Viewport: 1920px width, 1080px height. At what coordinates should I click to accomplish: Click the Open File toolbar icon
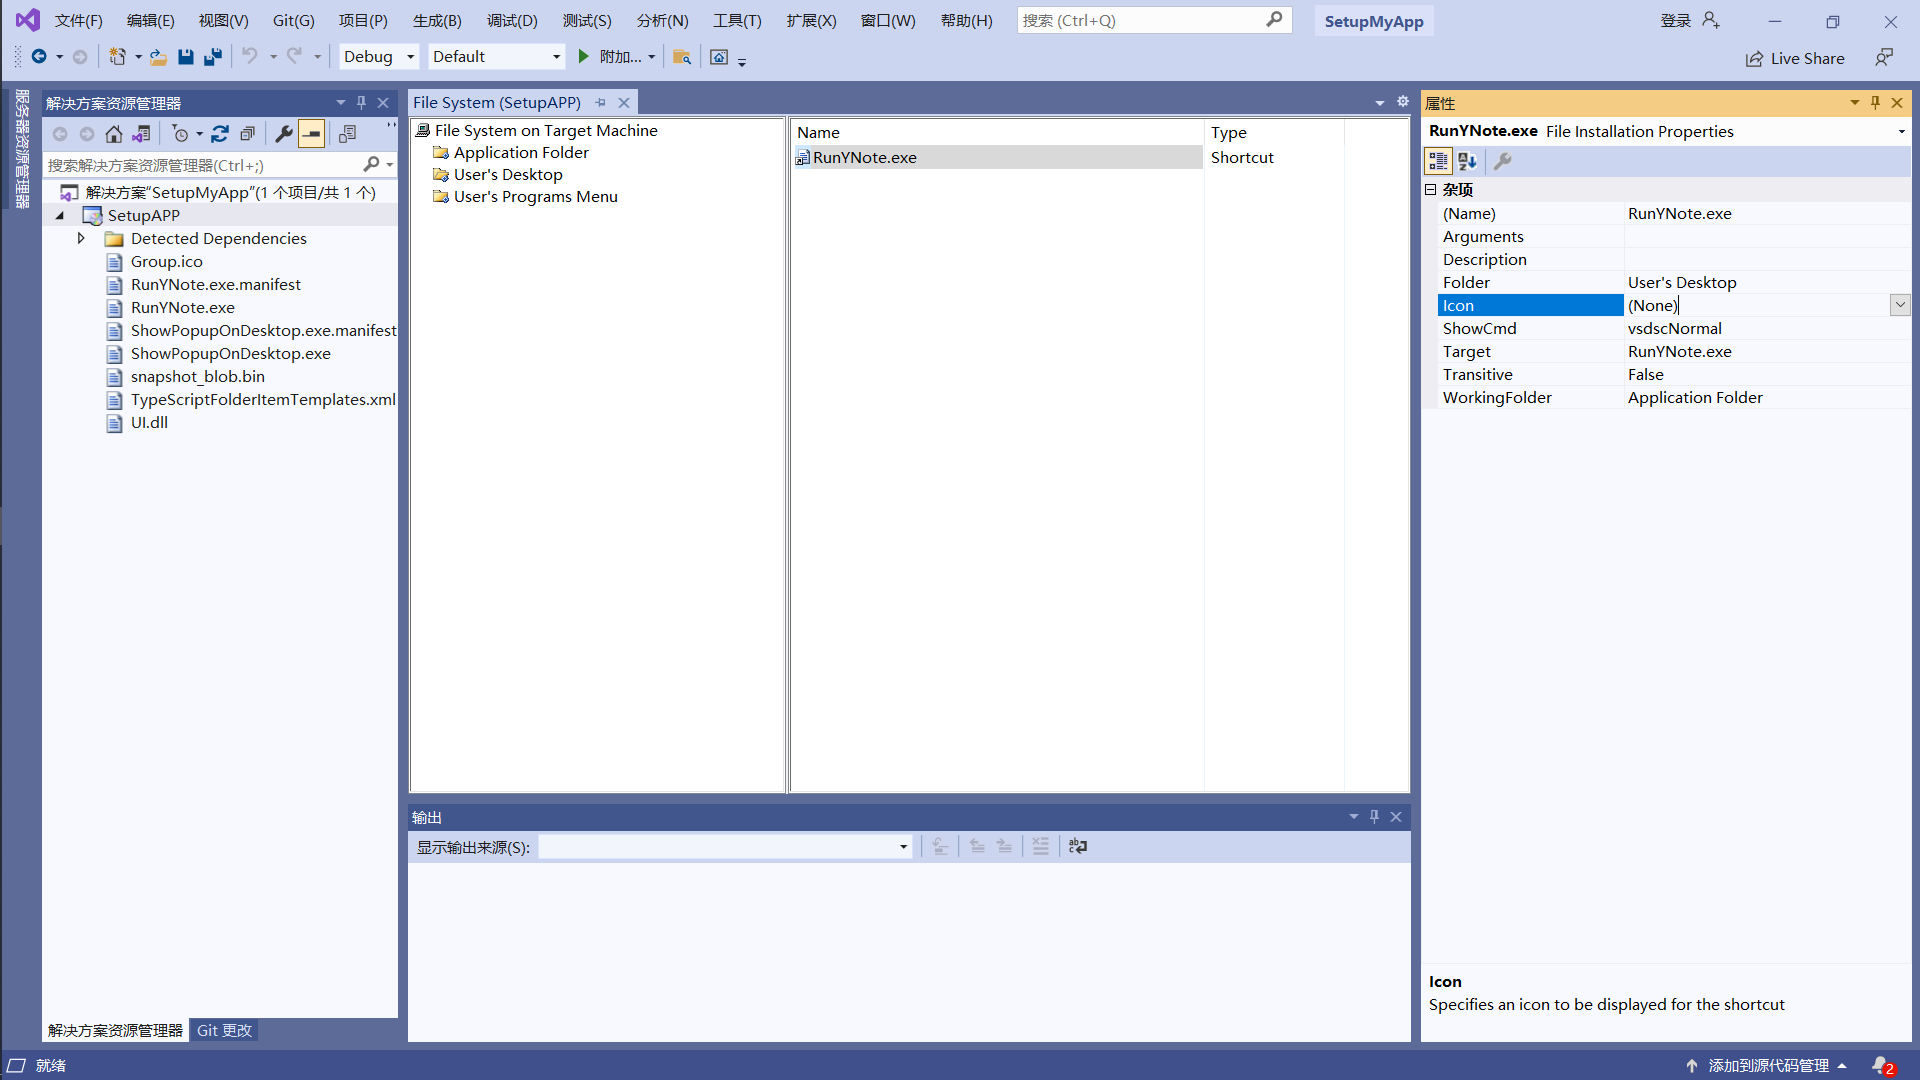click(158, 57)
